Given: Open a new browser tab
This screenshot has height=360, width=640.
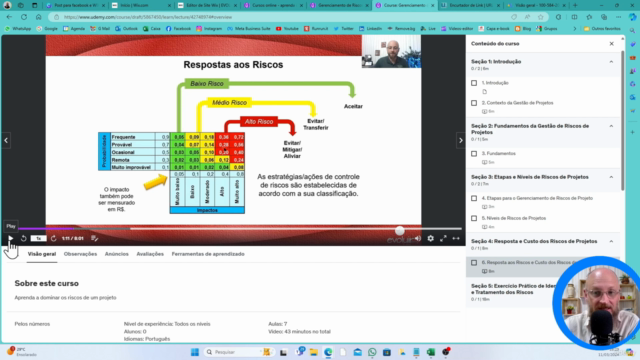Looking at the screenshot, I should 575,6.
